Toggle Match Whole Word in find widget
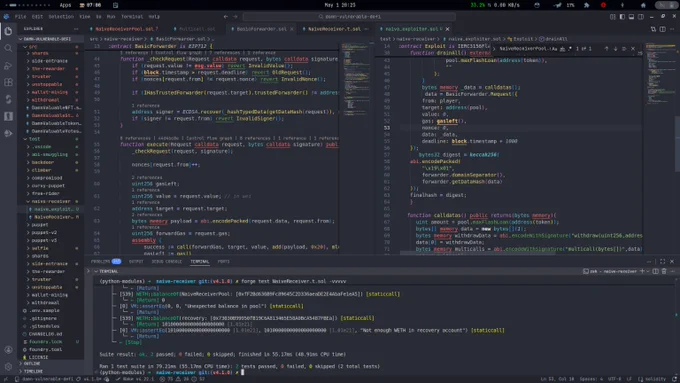680x383 pixels. pos(562,49)
